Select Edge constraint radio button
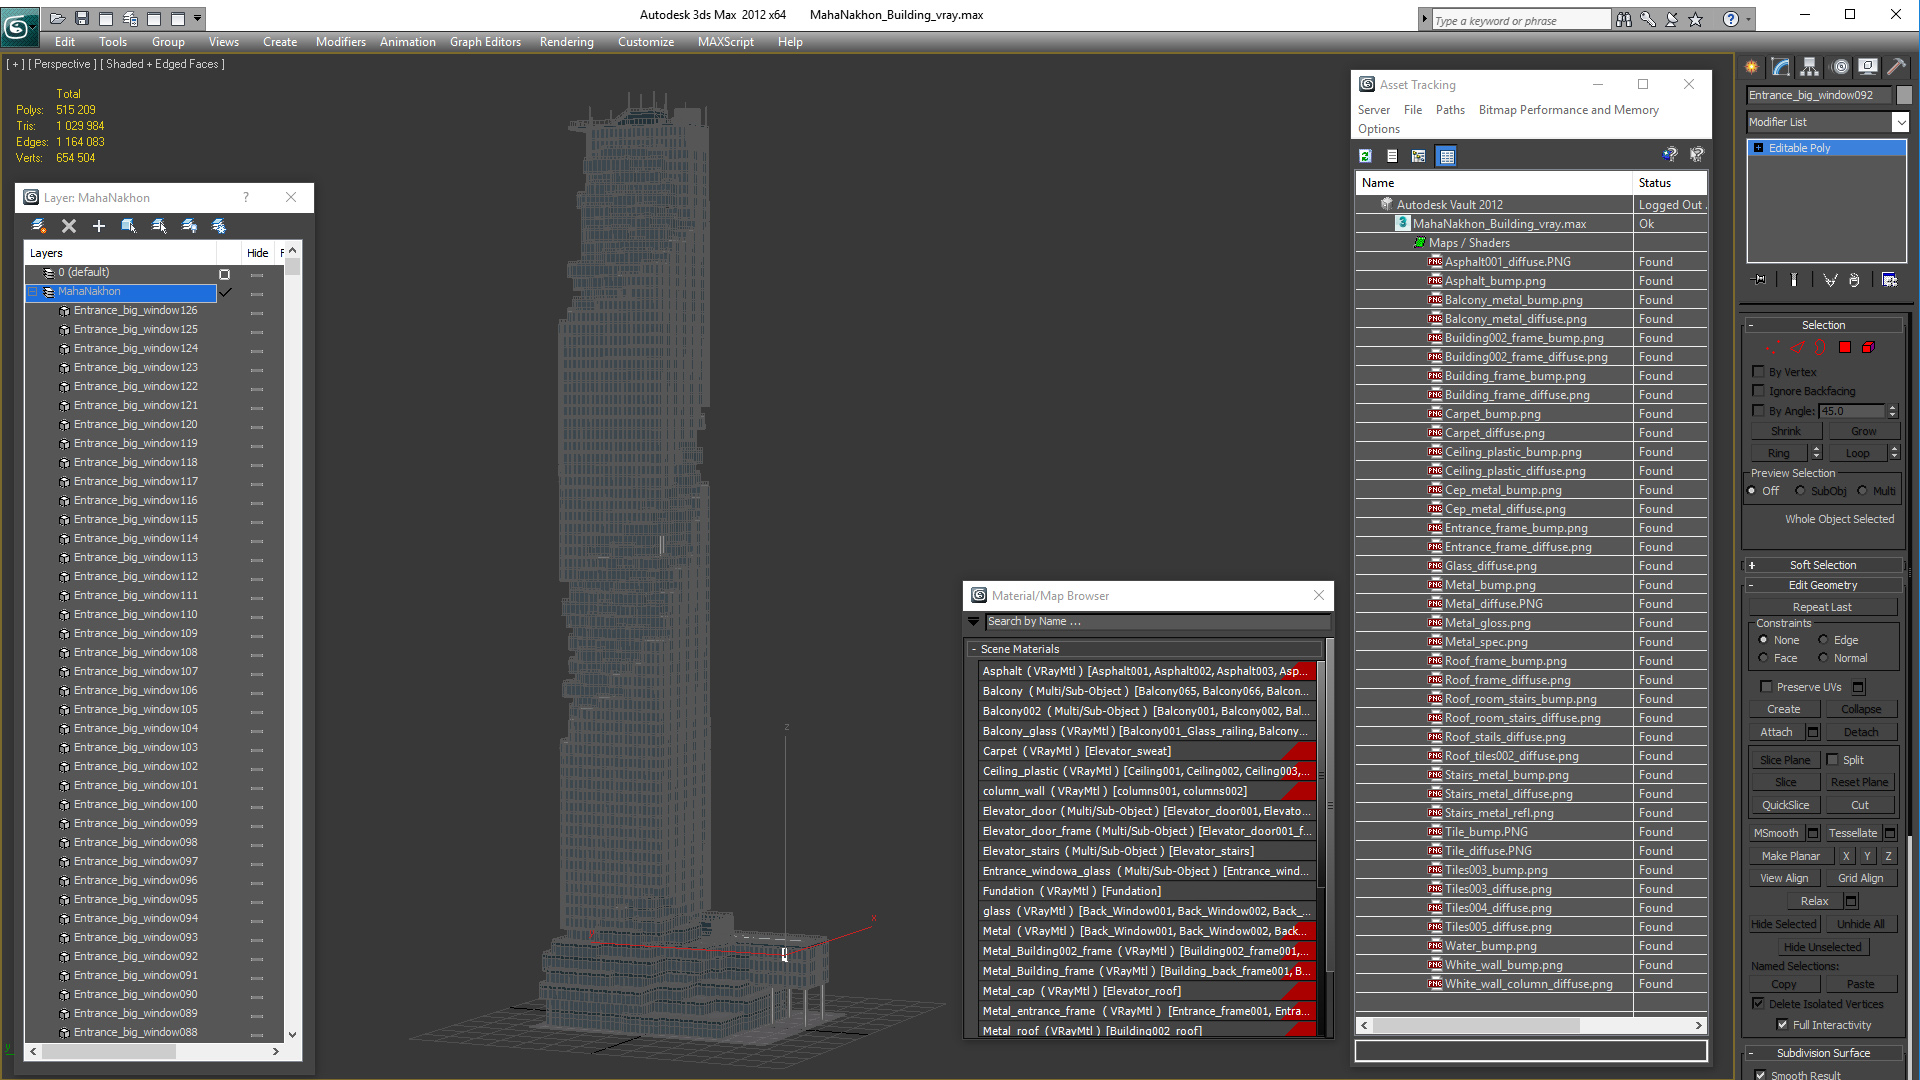 click(1823, 640)
